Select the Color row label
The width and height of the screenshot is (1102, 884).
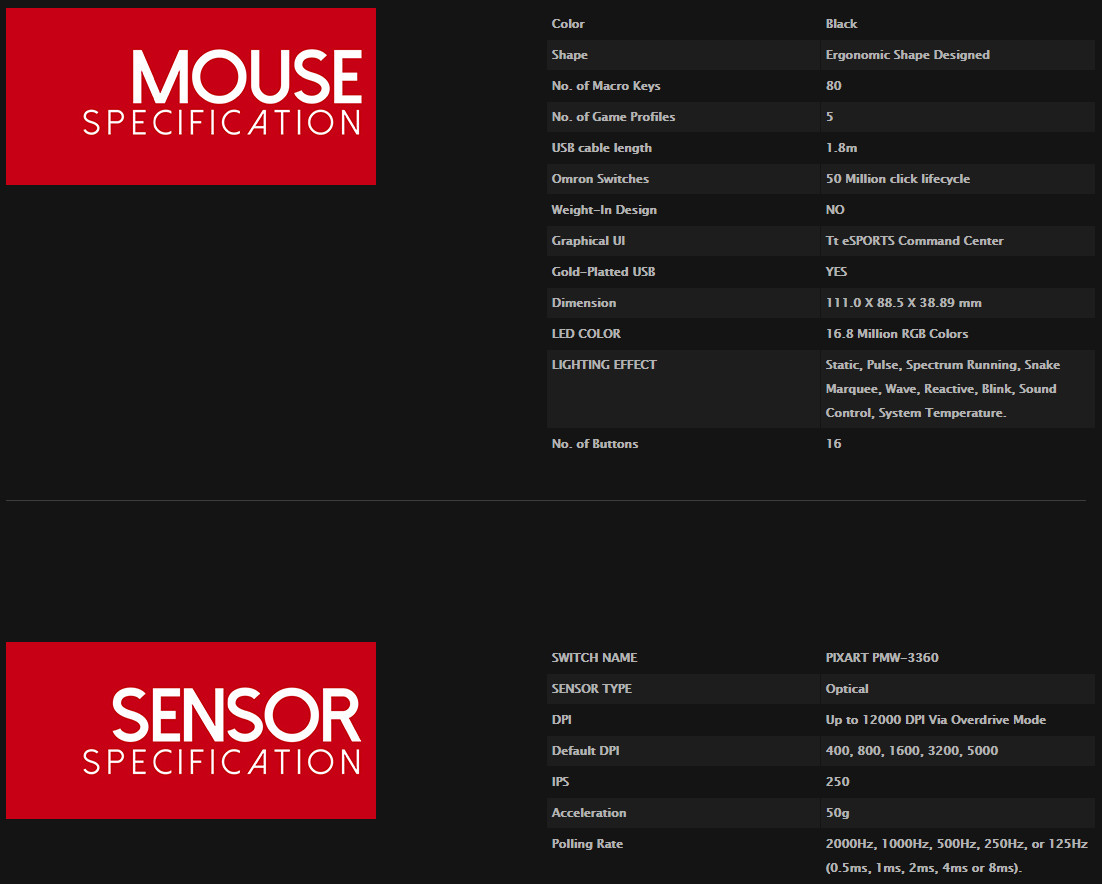568,24
